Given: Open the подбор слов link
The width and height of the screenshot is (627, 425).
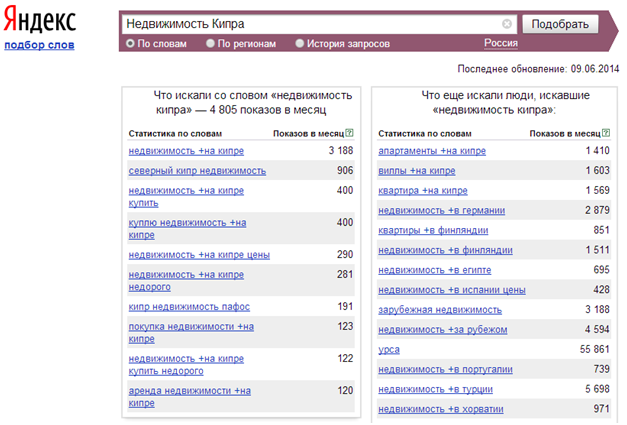Looking at the screenshot, I should point(39,45).
